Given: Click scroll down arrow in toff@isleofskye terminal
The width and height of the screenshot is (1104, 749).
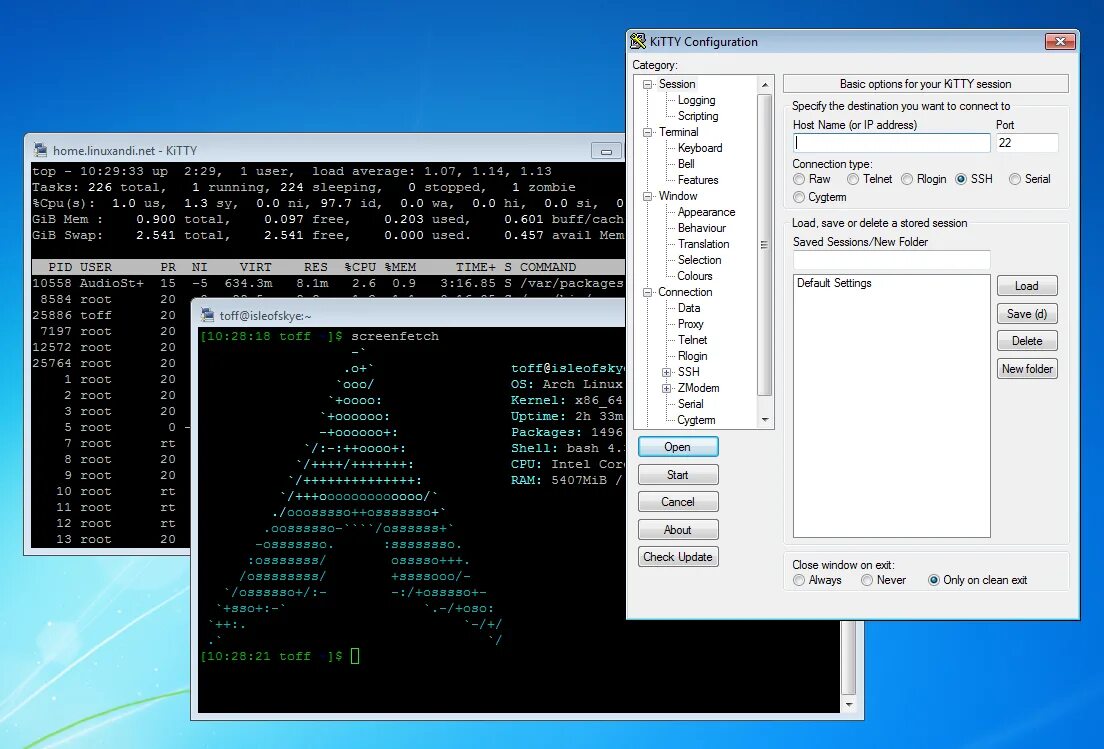Looking at the screenshot, I should [848, 705].
